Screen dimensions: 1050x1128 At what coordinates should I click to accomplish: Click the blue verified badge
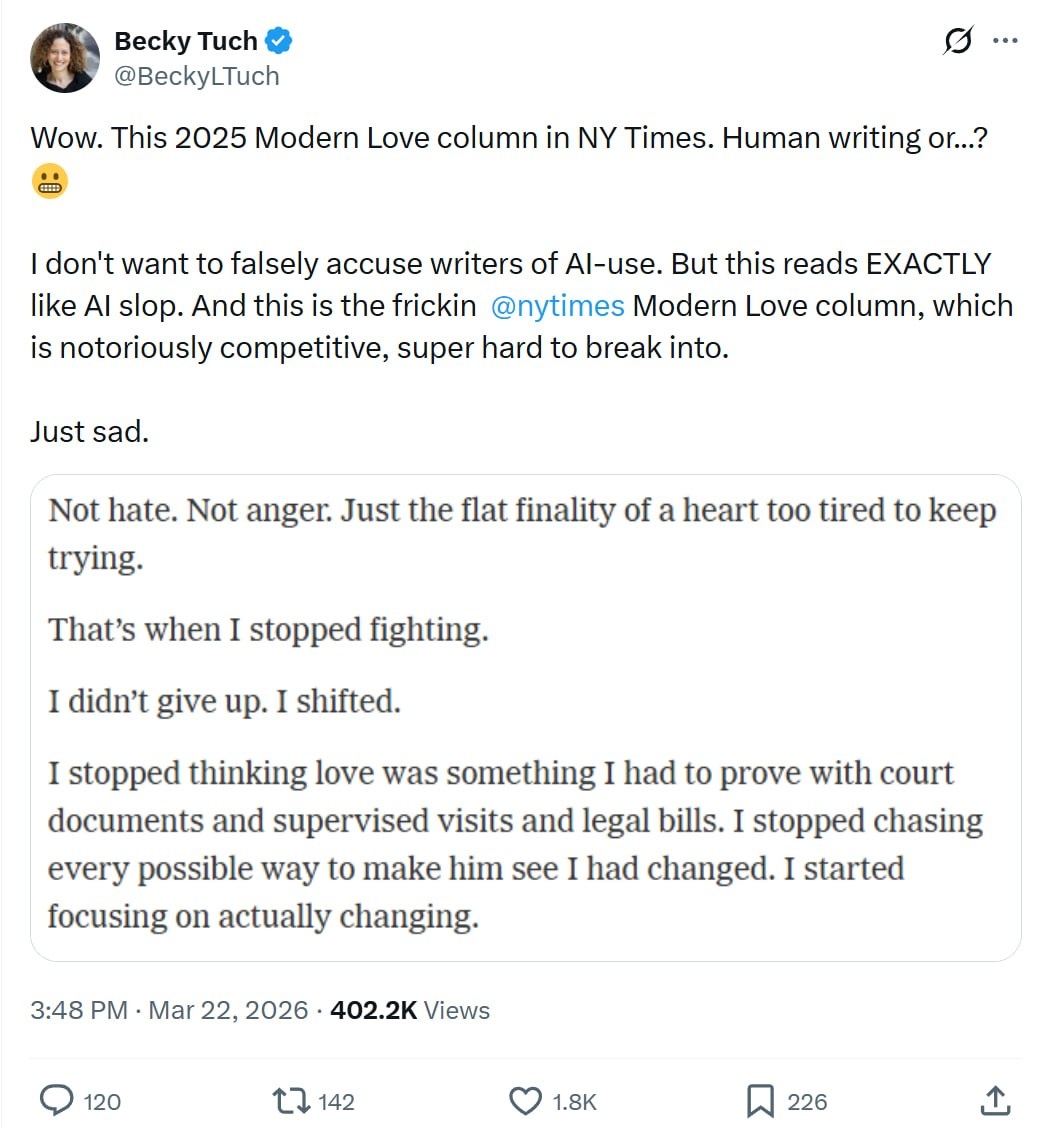click(x=278, y=42)
